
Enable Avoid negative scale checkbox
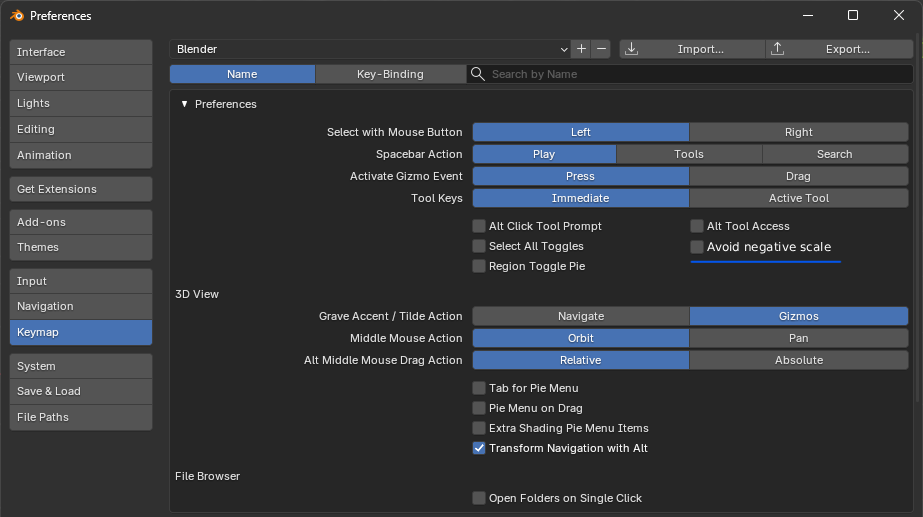[x=697, y=247]
